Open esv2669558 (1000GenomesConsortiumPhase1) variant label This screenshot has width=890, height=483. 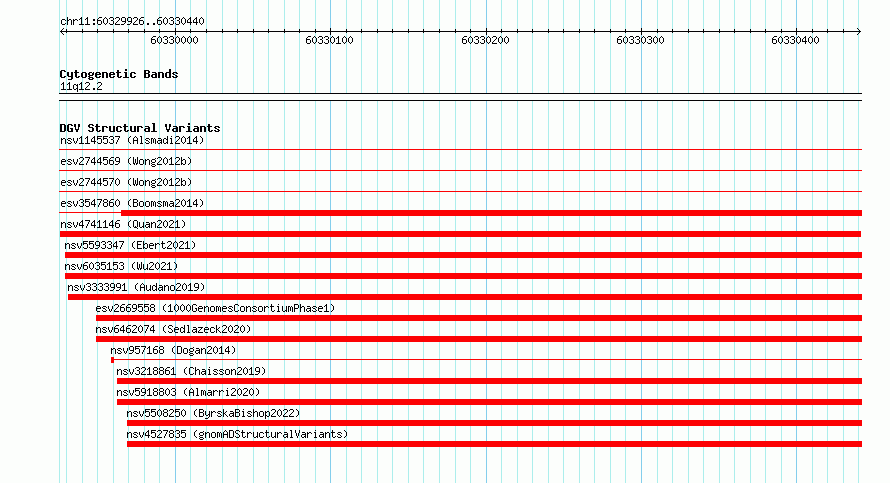click(215, 308)
